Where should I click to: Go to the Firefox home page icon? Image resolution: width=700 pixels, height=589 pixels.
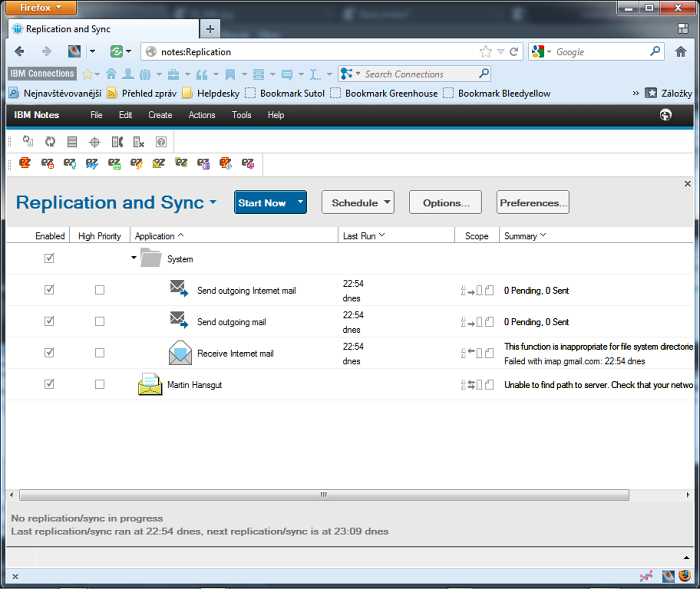click(680, 51)
